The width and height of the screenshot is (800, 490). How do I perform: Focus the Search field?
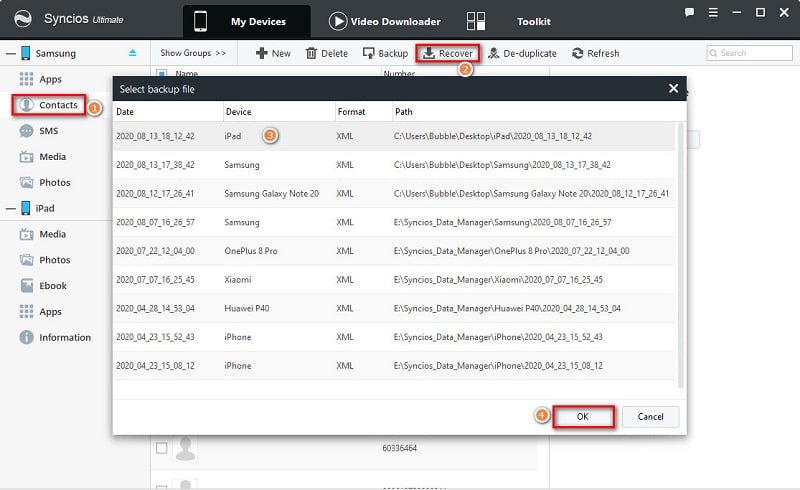click(749, 53)
